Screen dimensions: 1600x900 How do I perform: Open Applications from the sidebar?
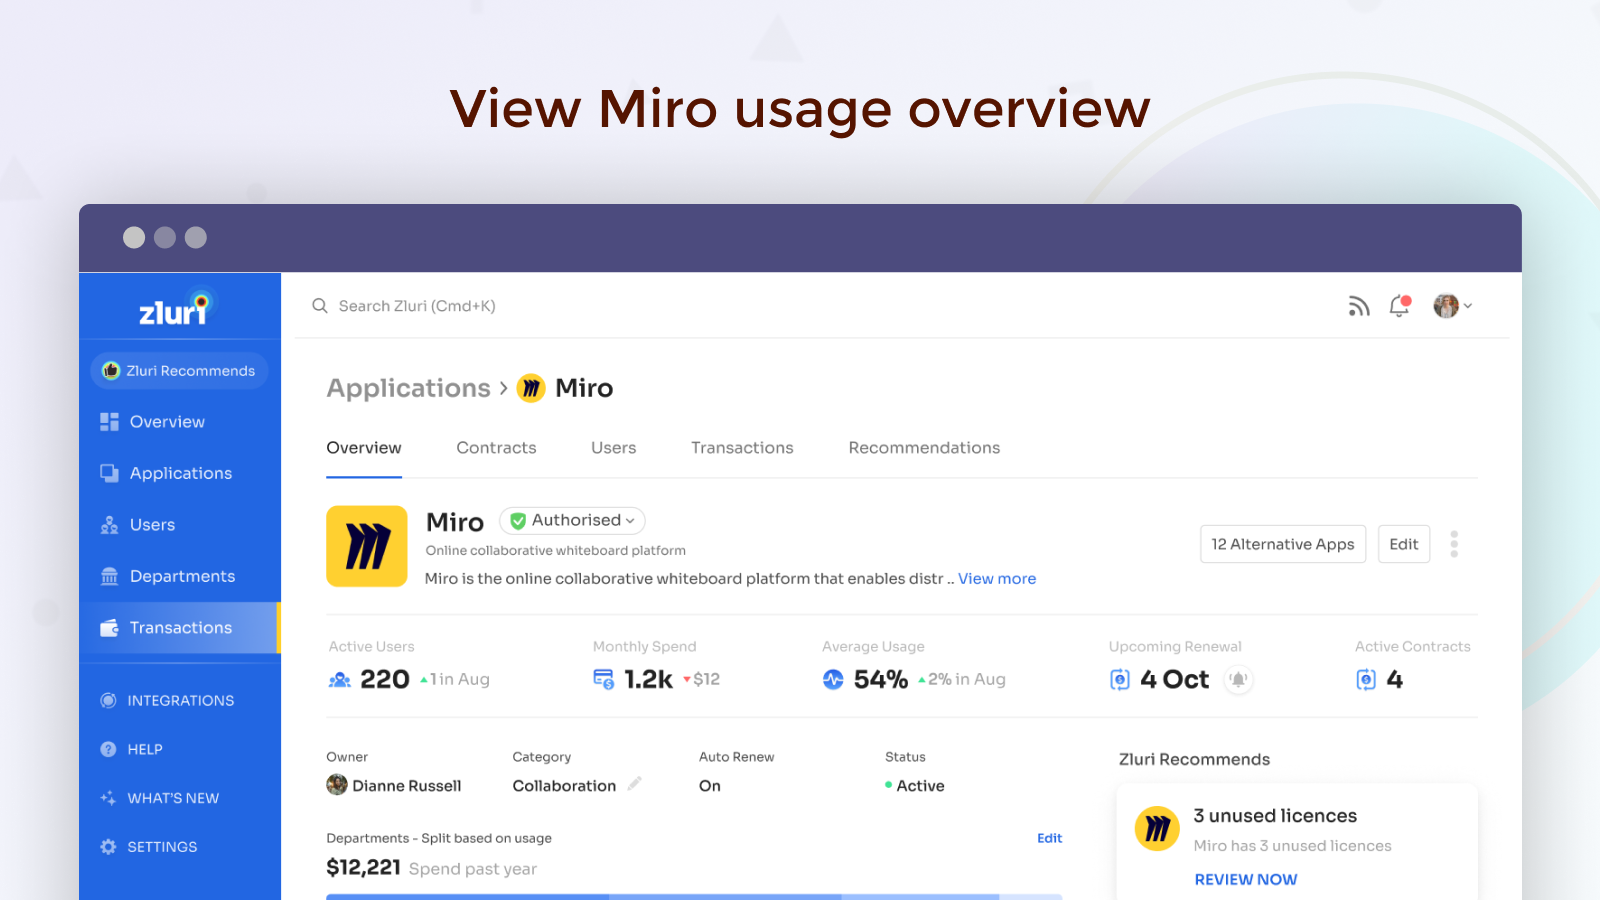coord(180,473)
